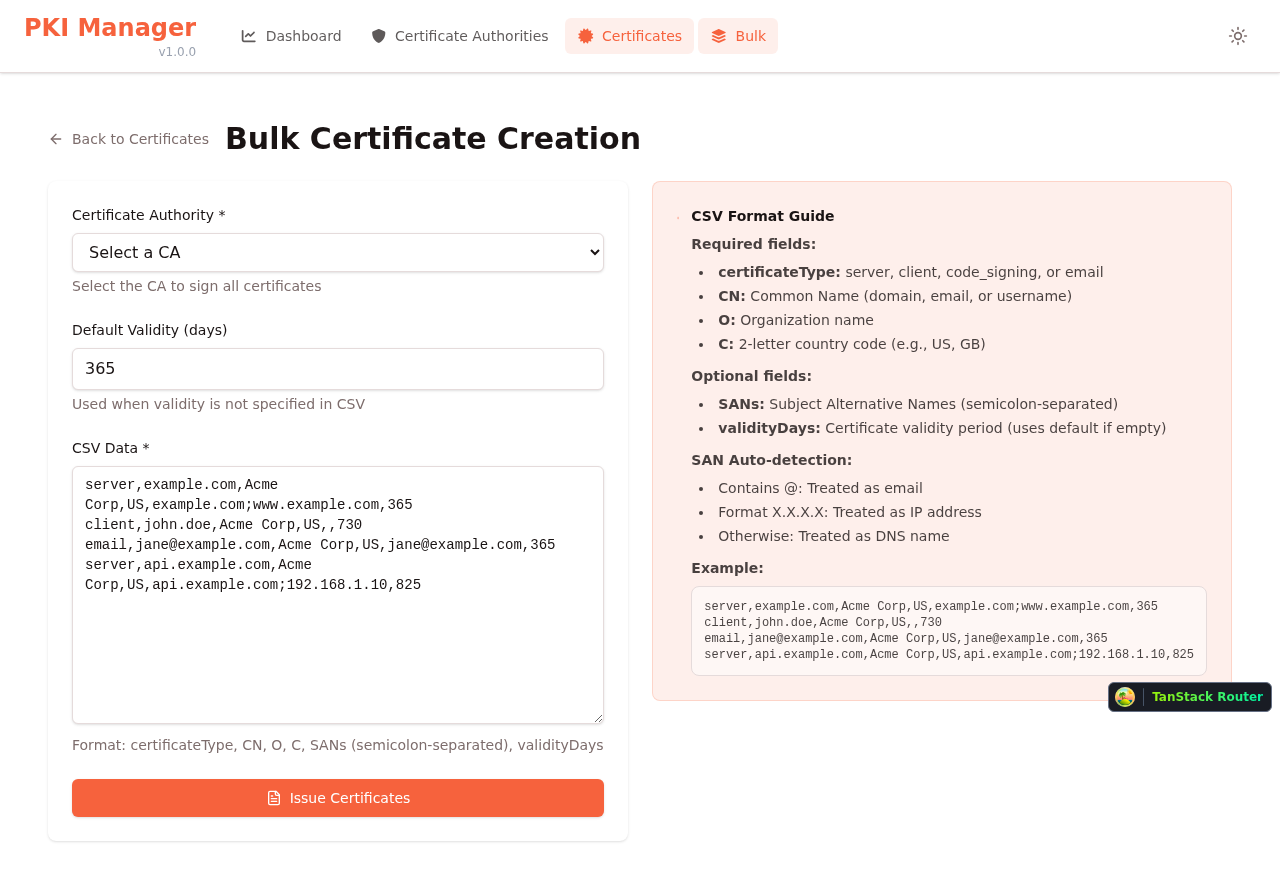Click the Issue Certificates button

(338, 798)
